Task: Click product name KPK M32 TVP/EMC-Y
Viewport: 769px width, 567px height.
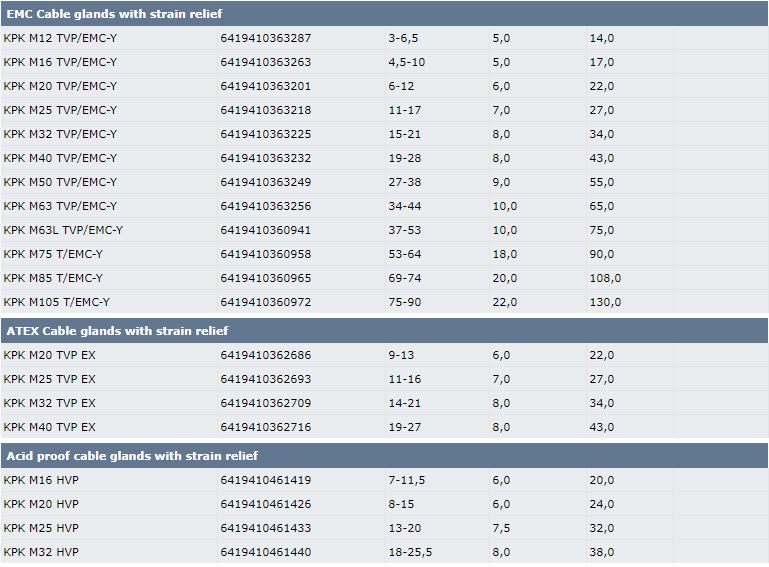Action: click(x=60, y=134)
